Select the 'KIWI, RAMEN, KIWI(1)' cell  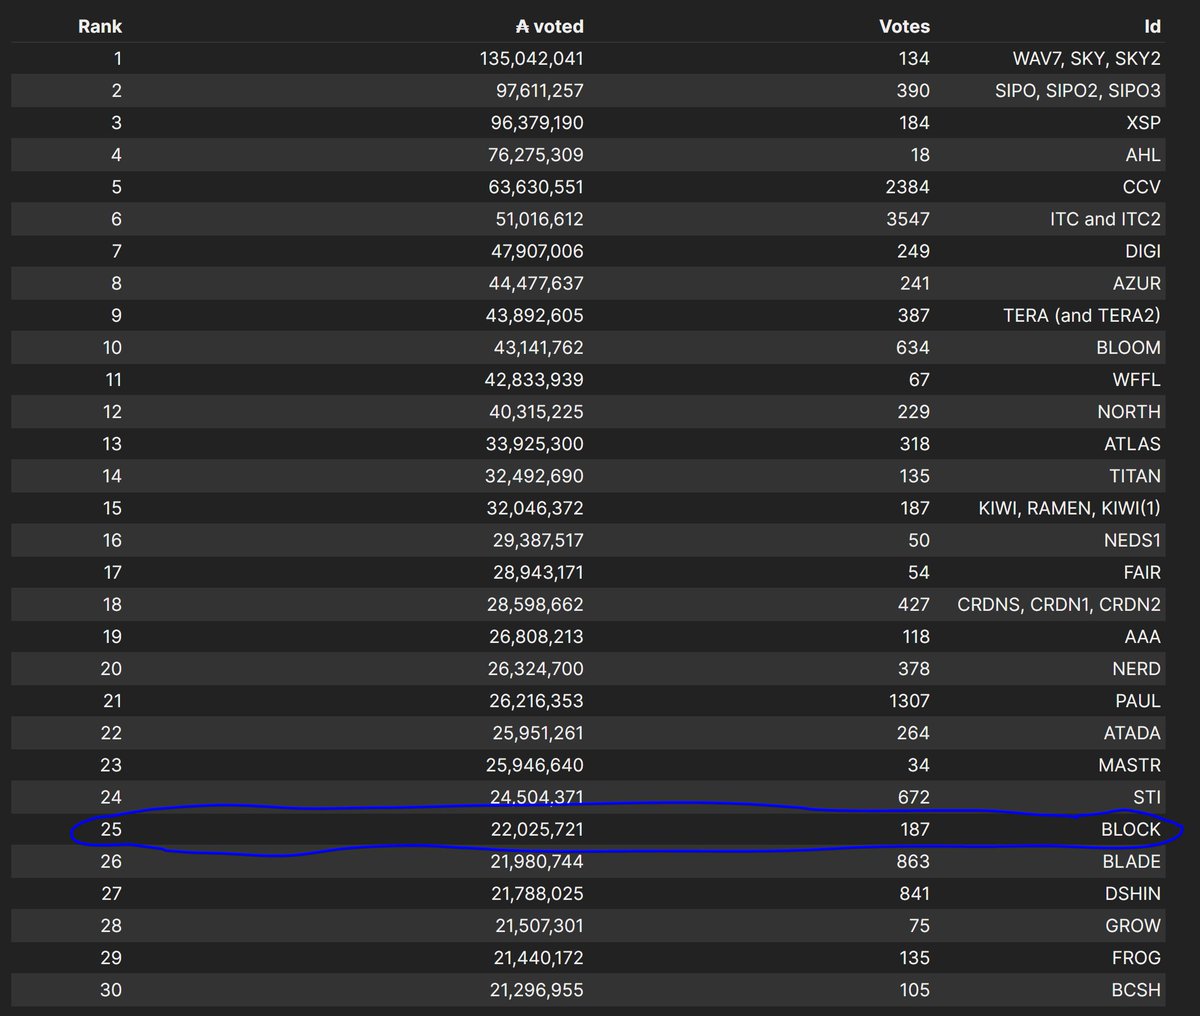pos(1070,507)
